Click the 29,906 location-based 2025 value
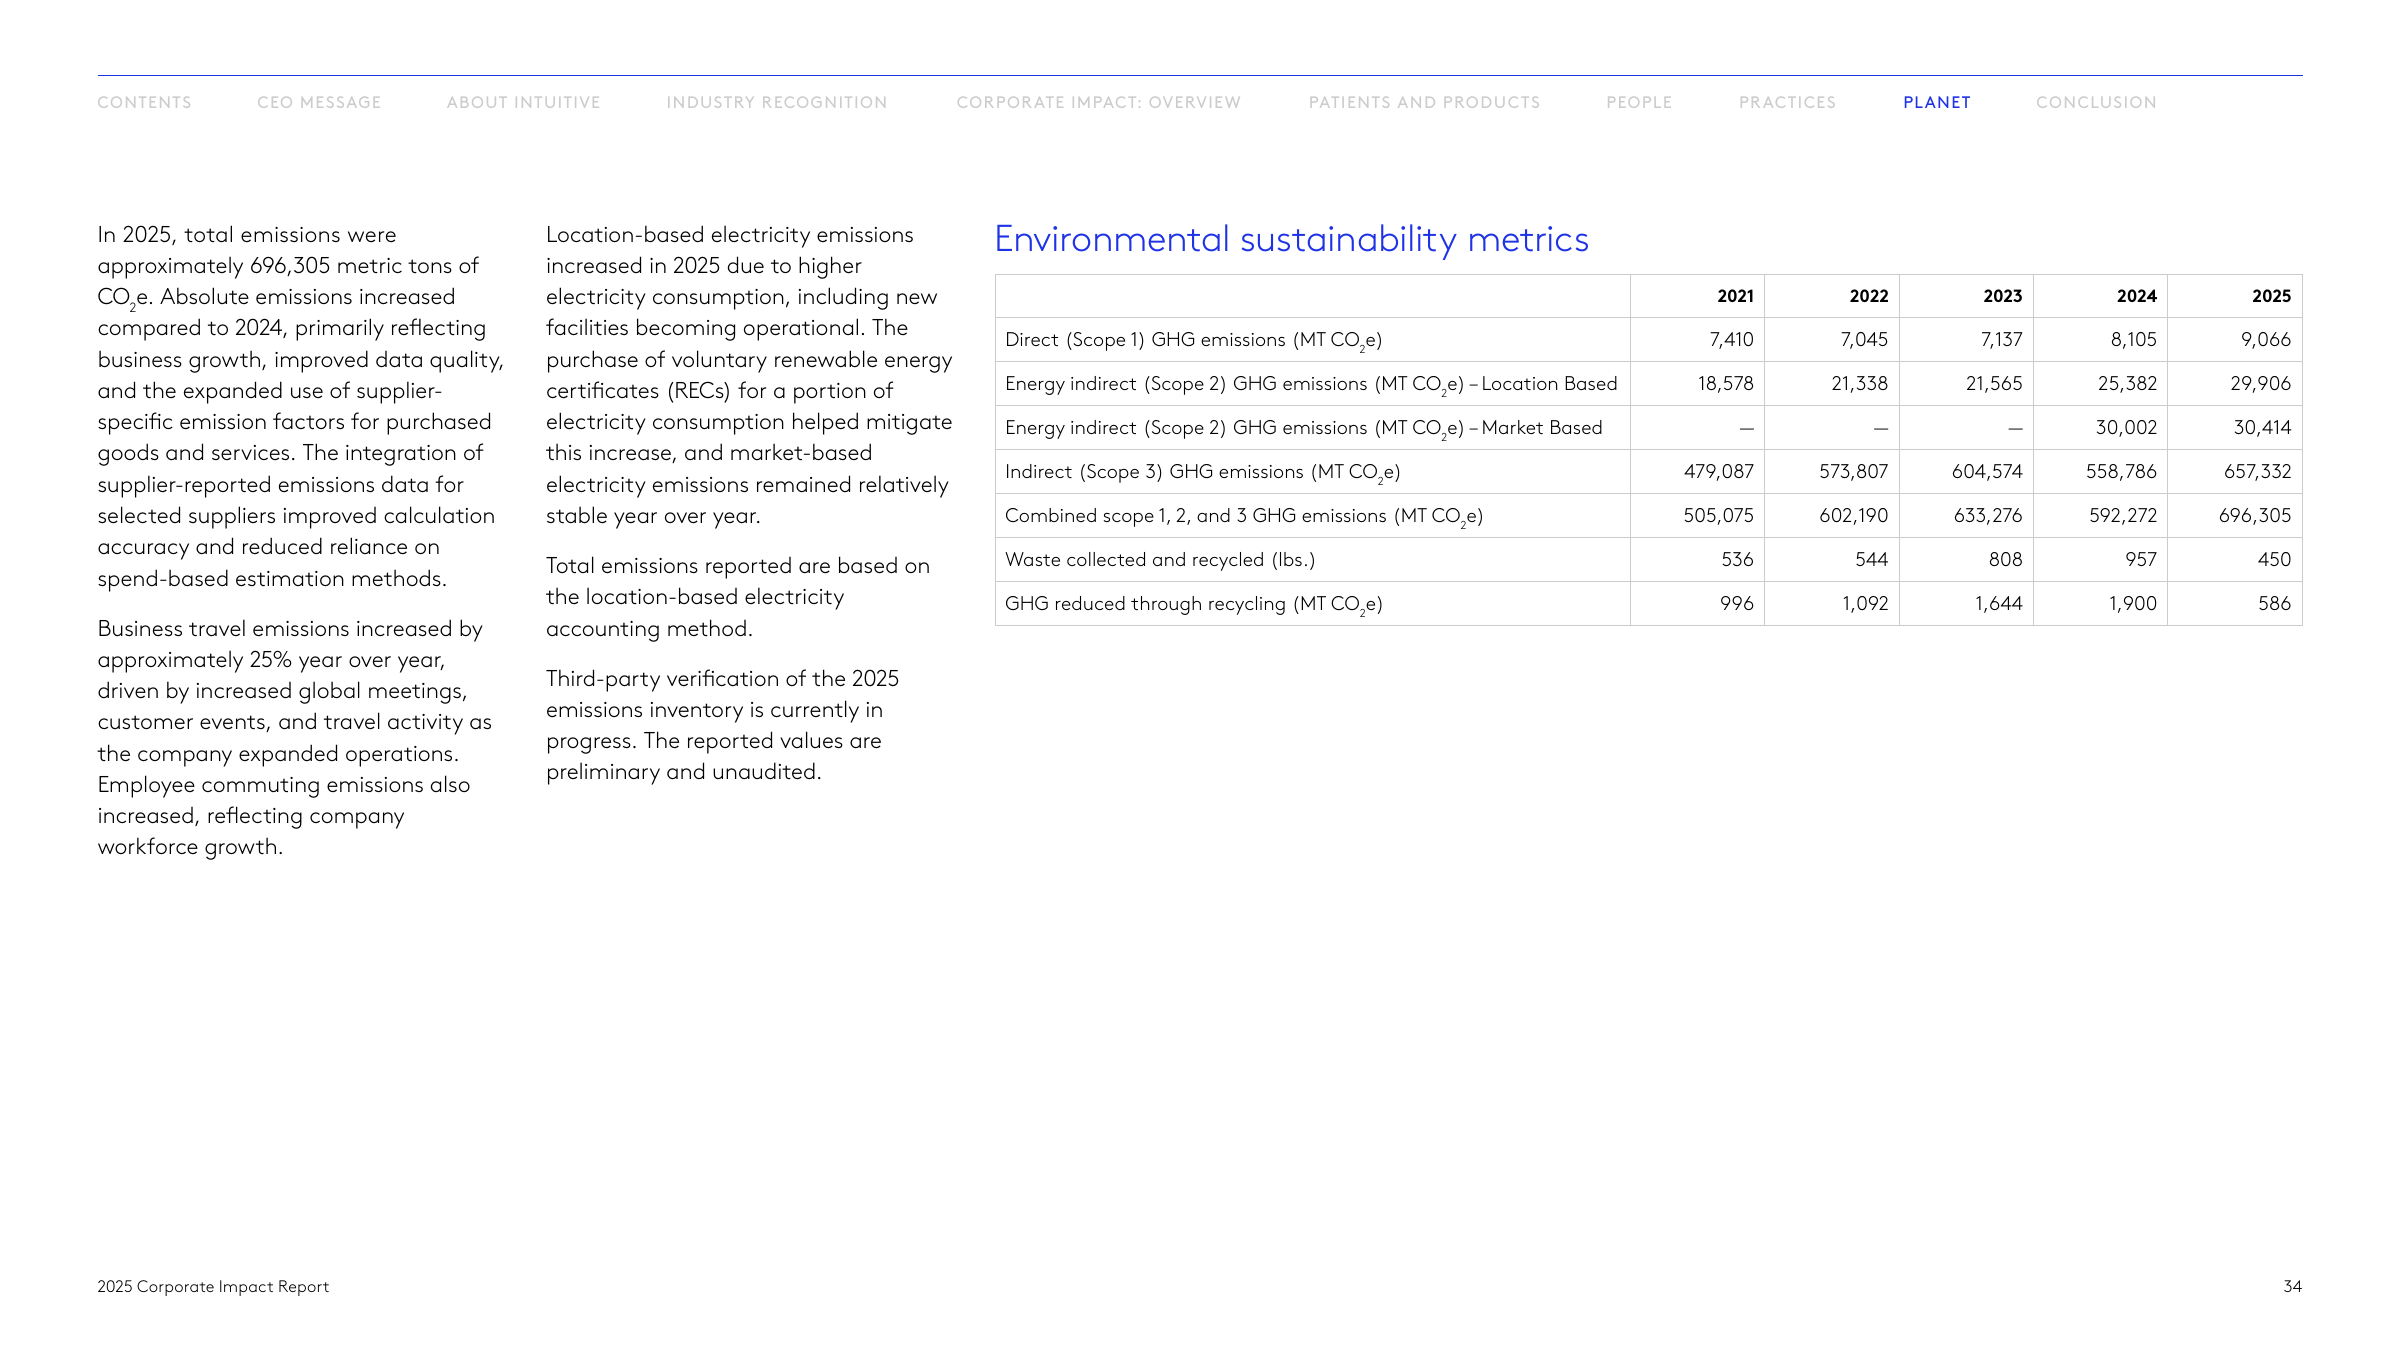This screenshot has width=2400, height=1350. (x=2261, y=384)
